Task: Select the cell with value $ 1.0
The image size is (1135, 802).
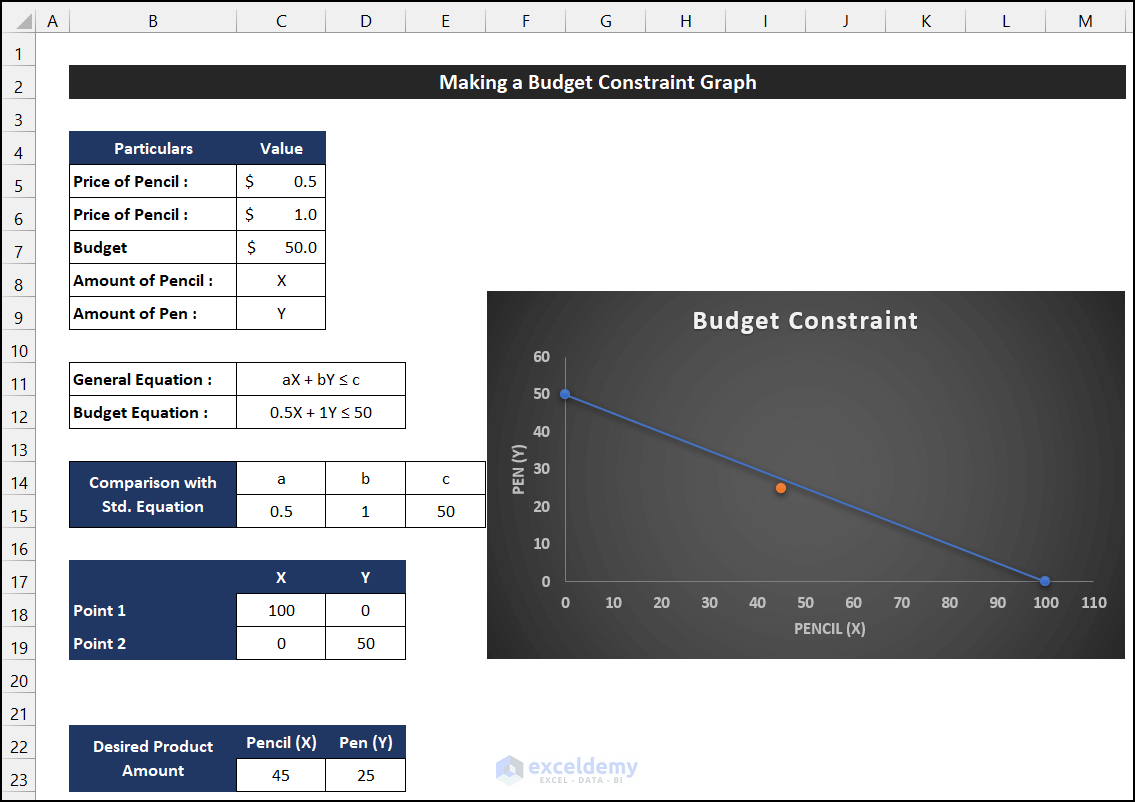Action: tap(281, 214)
